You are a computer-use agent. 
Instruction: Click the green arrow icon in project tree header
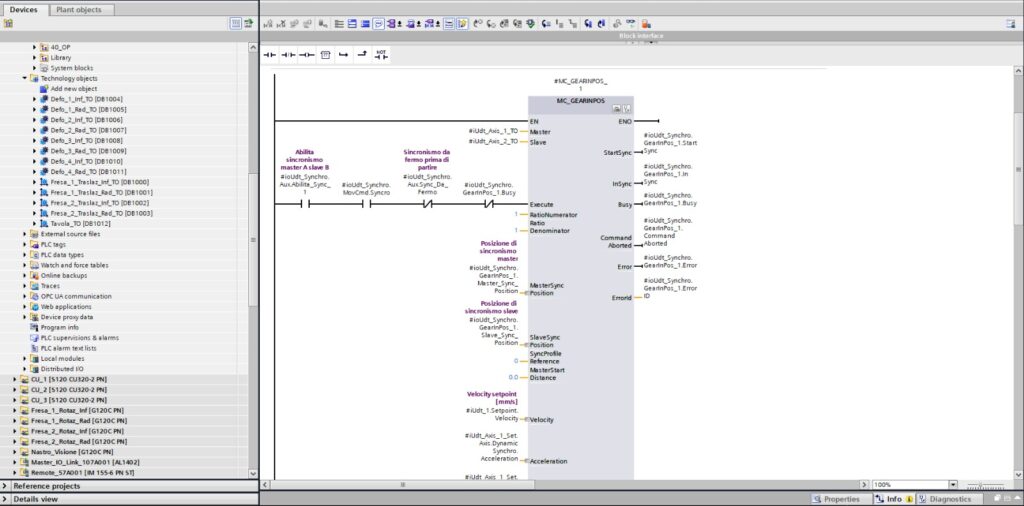249,24
